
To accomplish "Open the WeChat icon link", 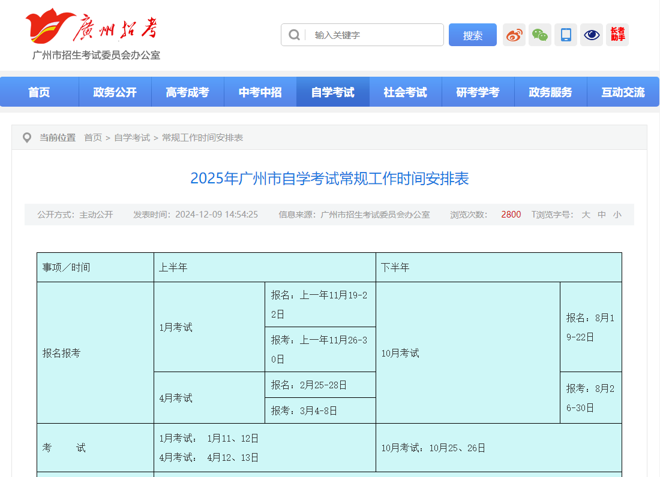I will click(540, 35).
